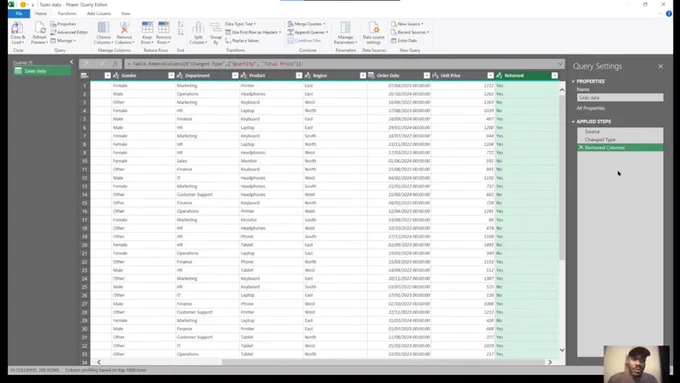Open the Returned column filter dropdown

[x=555, y=75]
